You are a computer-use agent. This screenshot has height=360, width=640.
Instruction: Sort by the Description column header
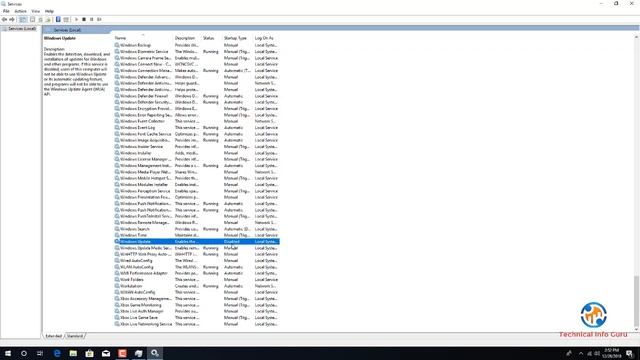(187, 38)
